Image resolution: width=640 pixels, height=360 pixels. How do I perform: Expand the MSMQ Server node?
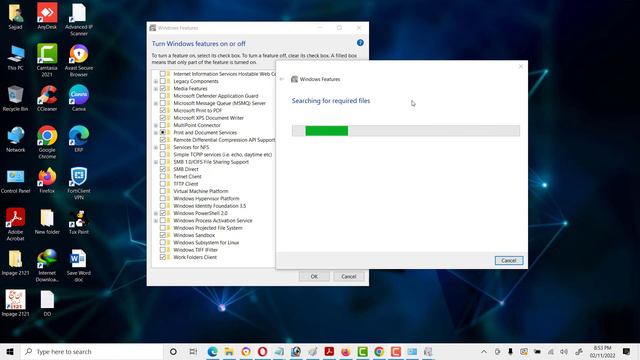tap(156, 104)
